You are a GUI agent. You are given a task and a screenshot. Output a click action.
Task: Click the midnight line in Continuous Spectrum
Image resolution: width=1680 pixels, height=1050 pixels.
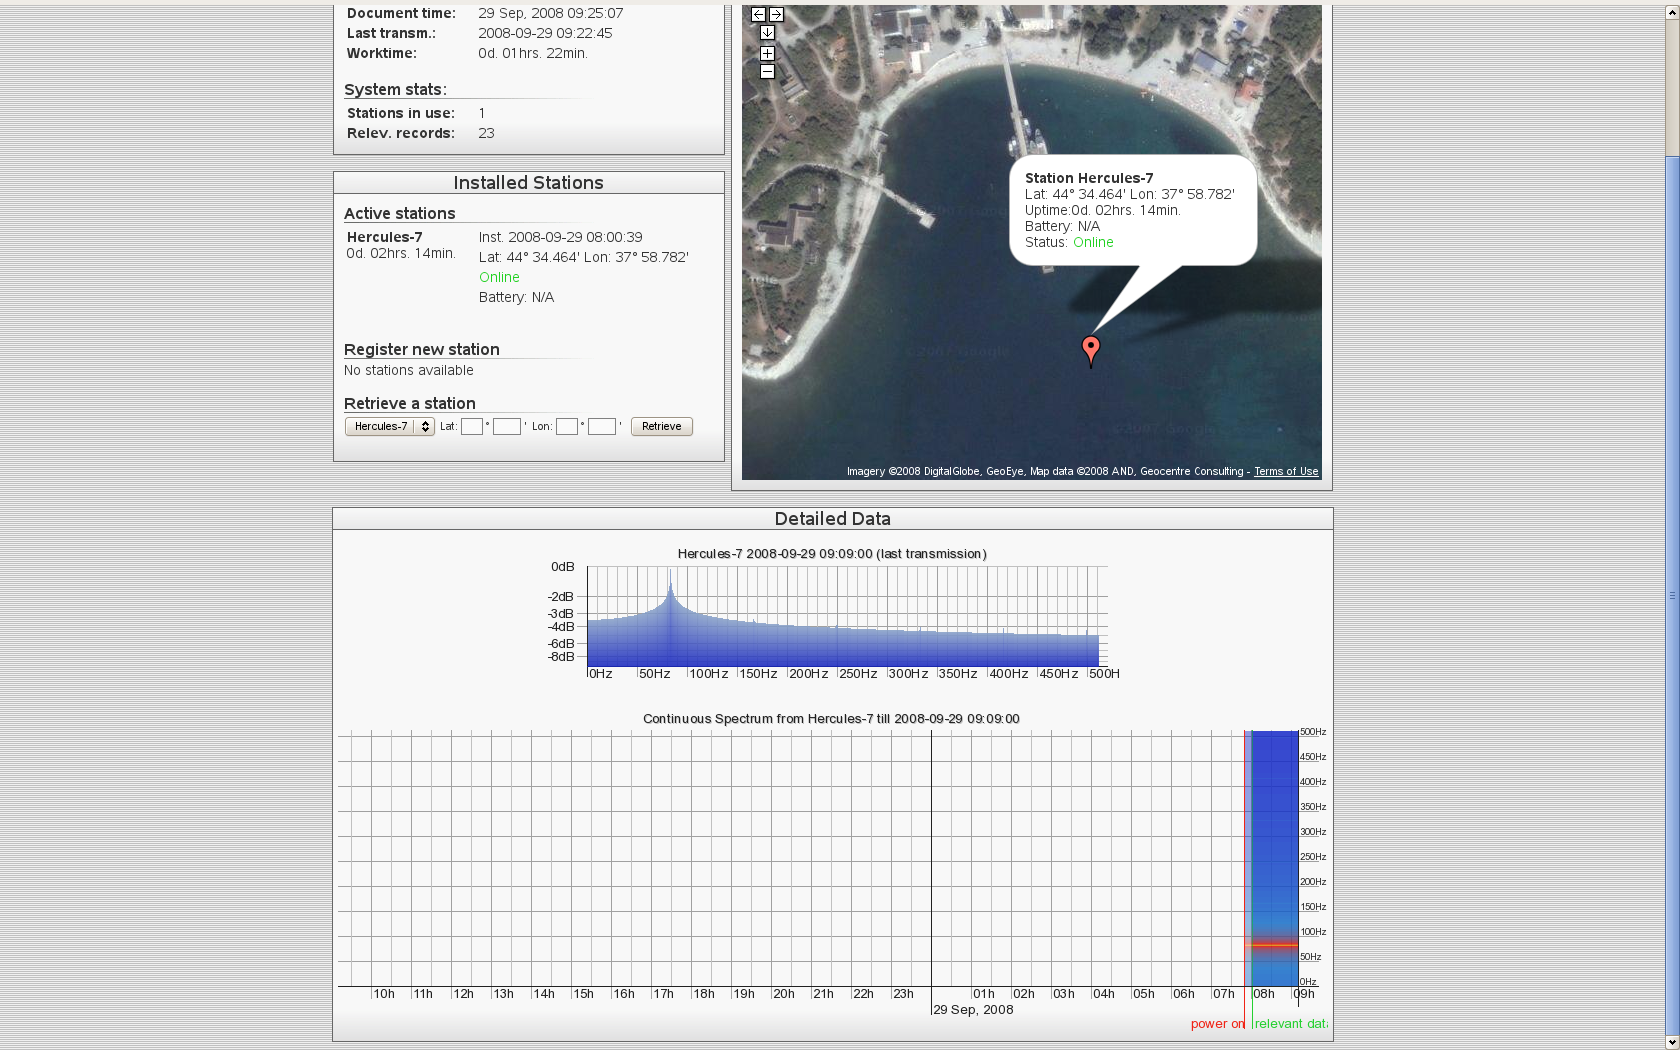(x=932, y=858)
